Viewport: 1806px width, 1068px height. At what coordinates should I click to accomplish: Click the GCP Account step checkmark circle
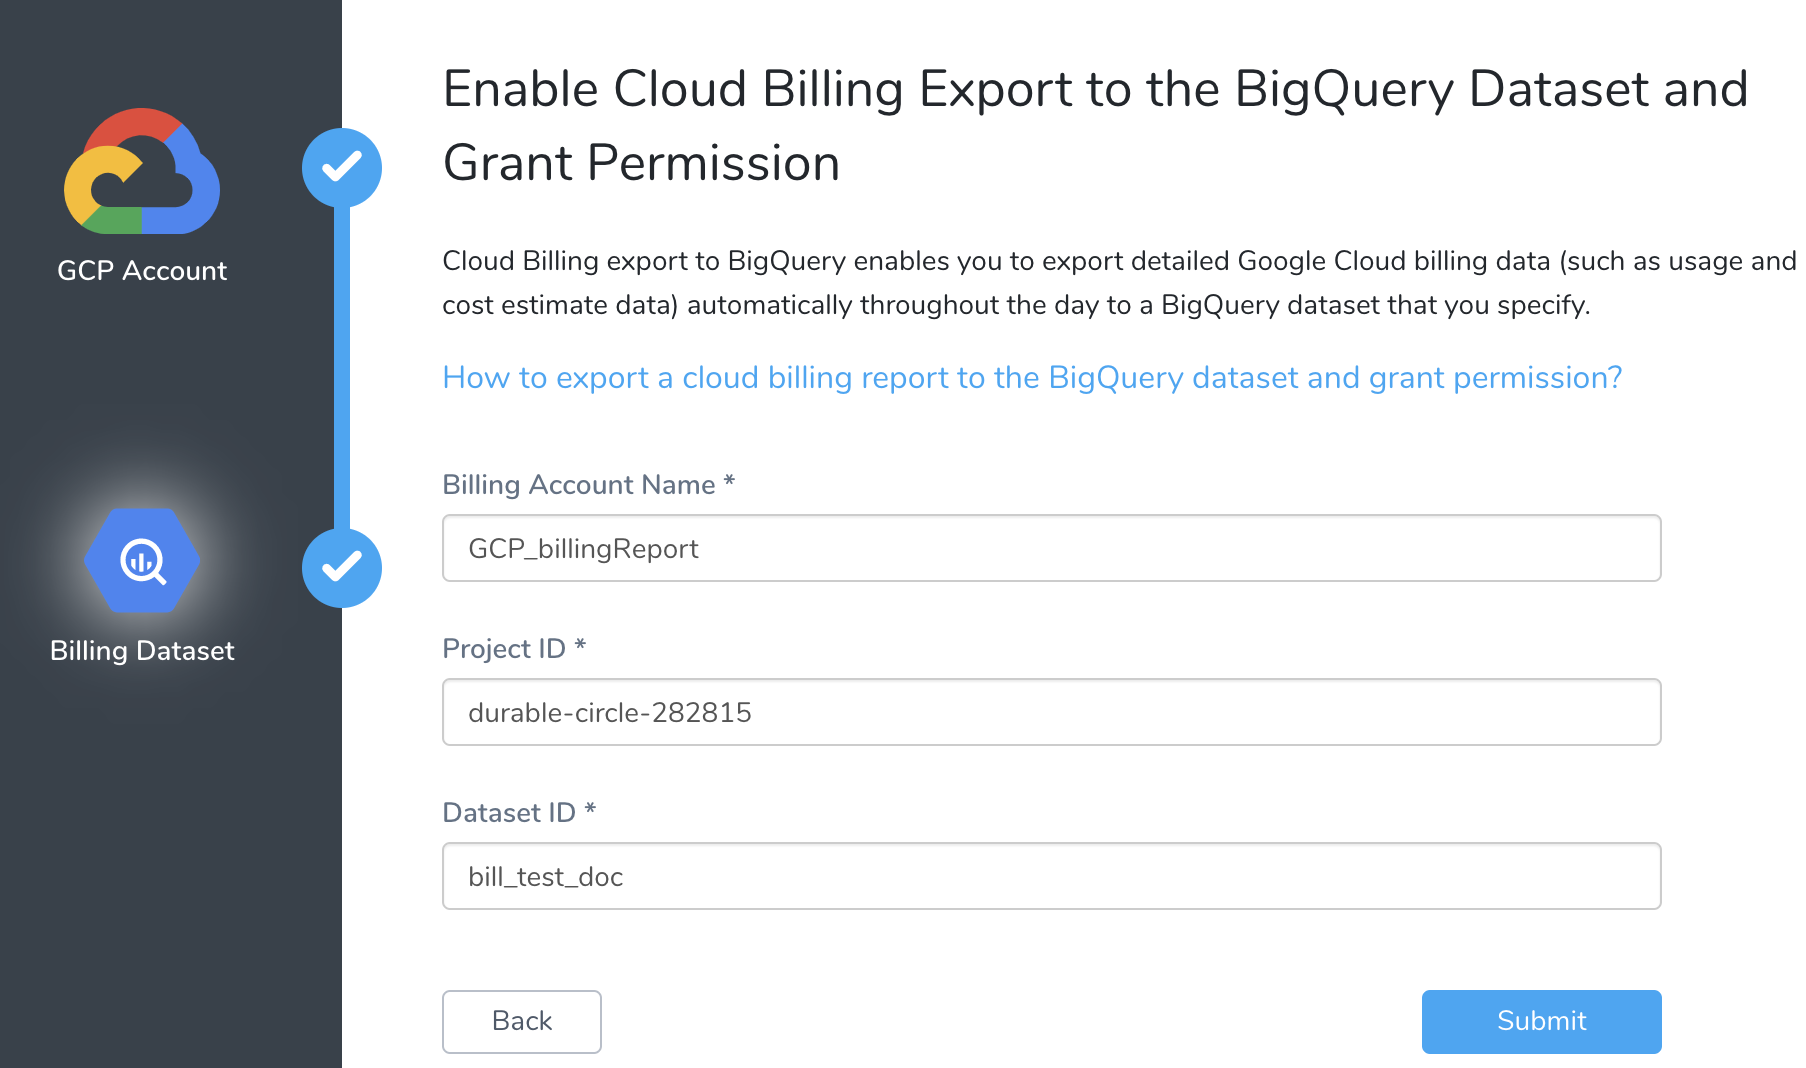[342, 167]
